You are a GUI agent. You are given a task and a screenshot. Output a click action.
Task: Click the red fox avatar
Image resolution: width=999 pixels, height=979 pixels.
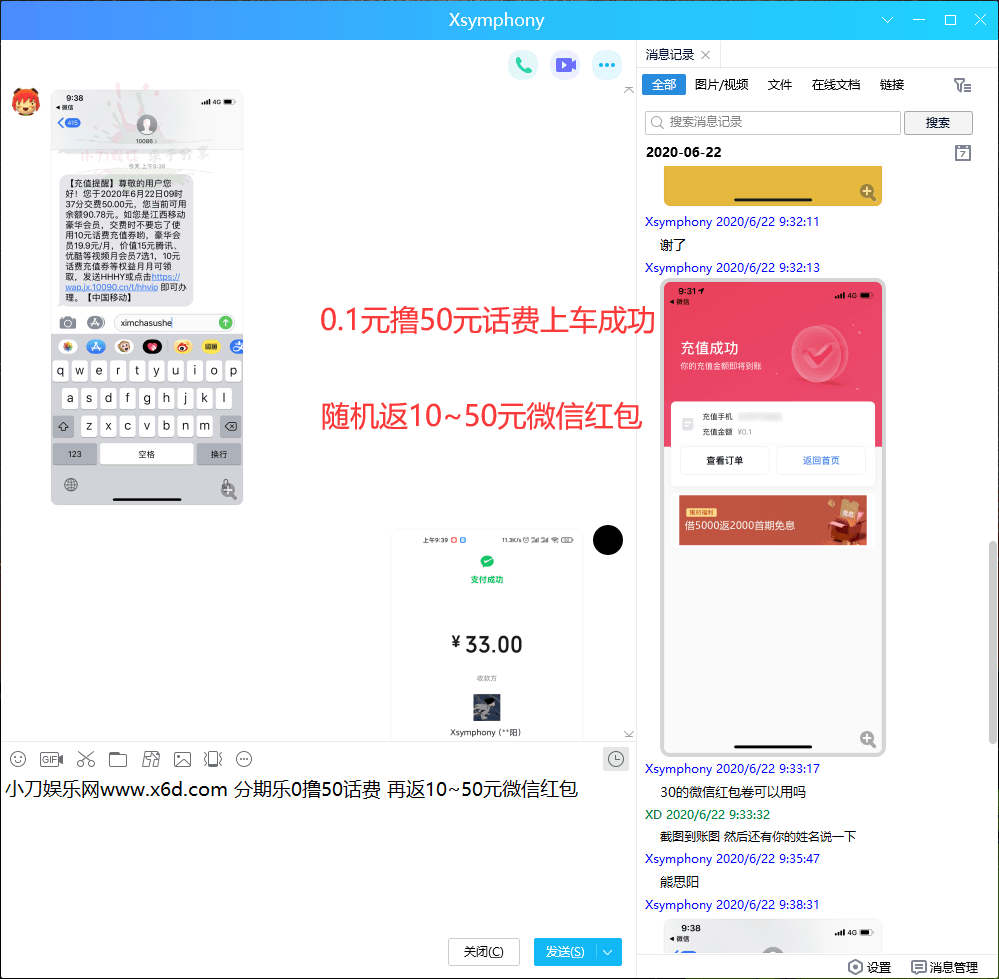pyautogui.click(x=25, y=102)
